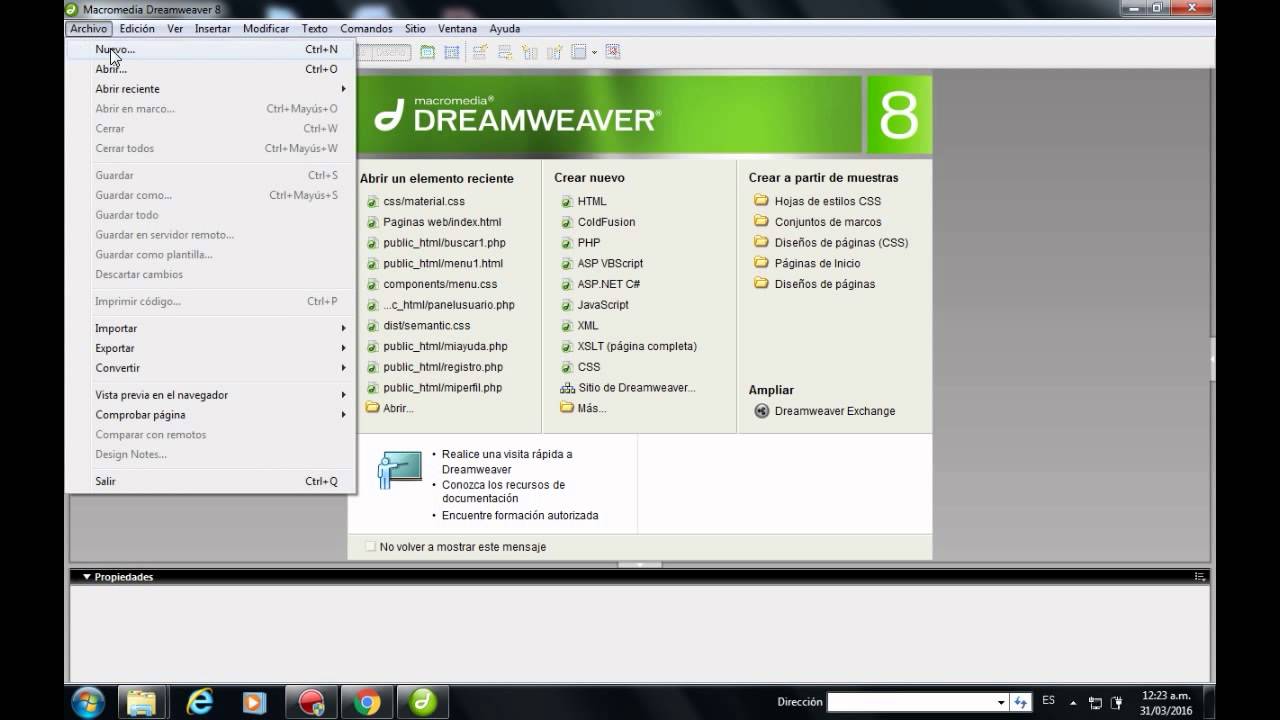1280x720 pixels.
Task: Expand Importar submenu
Action: pyautogui.click(x=210, y=328)
